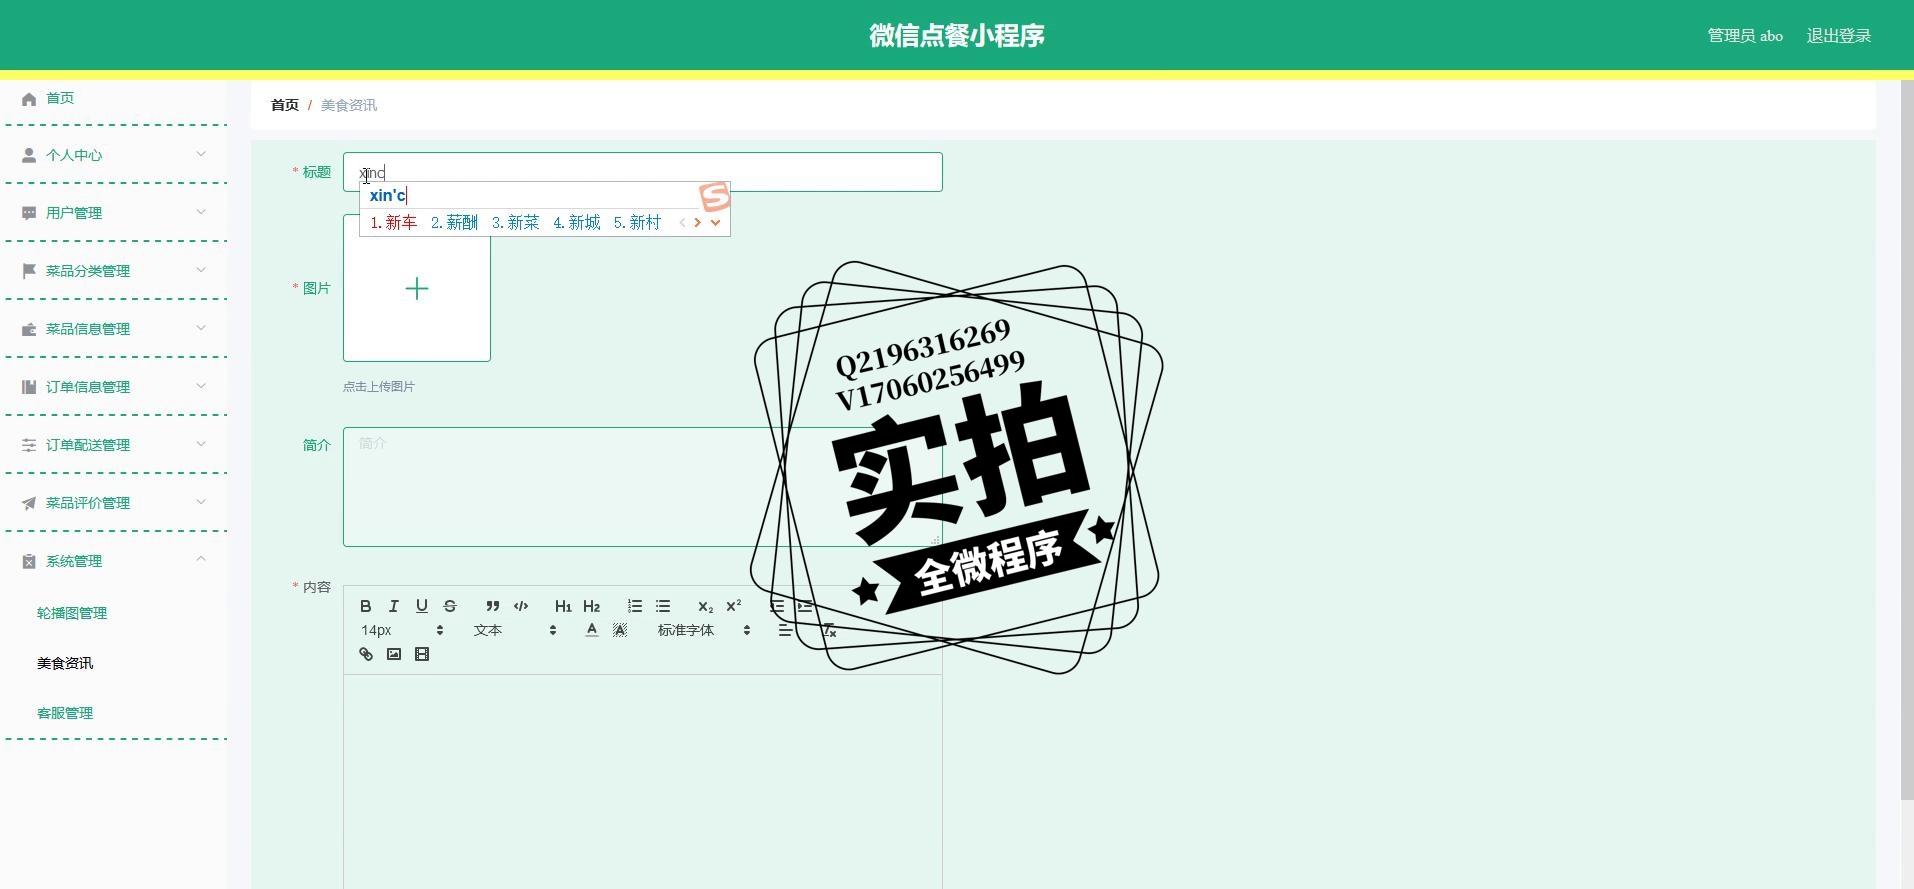Insert a hyperlink in editor
1914x889 pixels.
pyautogui.click(x=366, y=654)
